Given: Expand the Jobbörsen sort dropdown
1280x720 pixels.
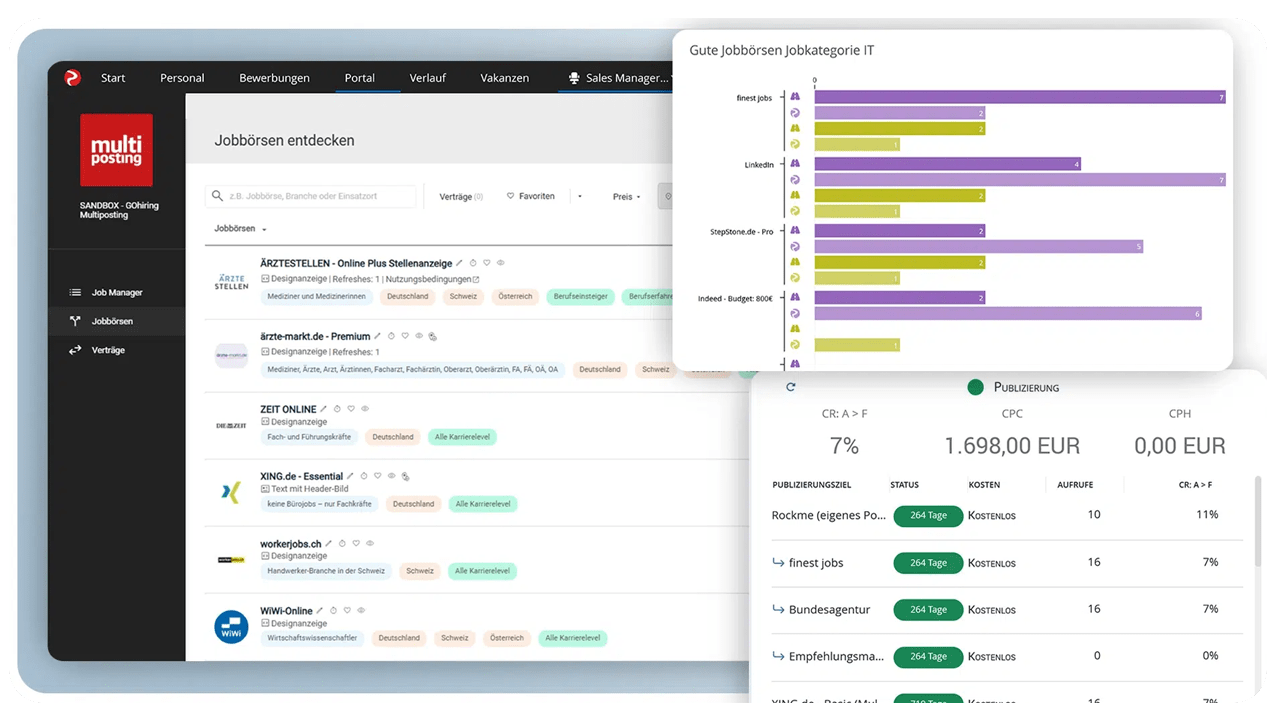Looking at the screenshot, I should [240, 229].
